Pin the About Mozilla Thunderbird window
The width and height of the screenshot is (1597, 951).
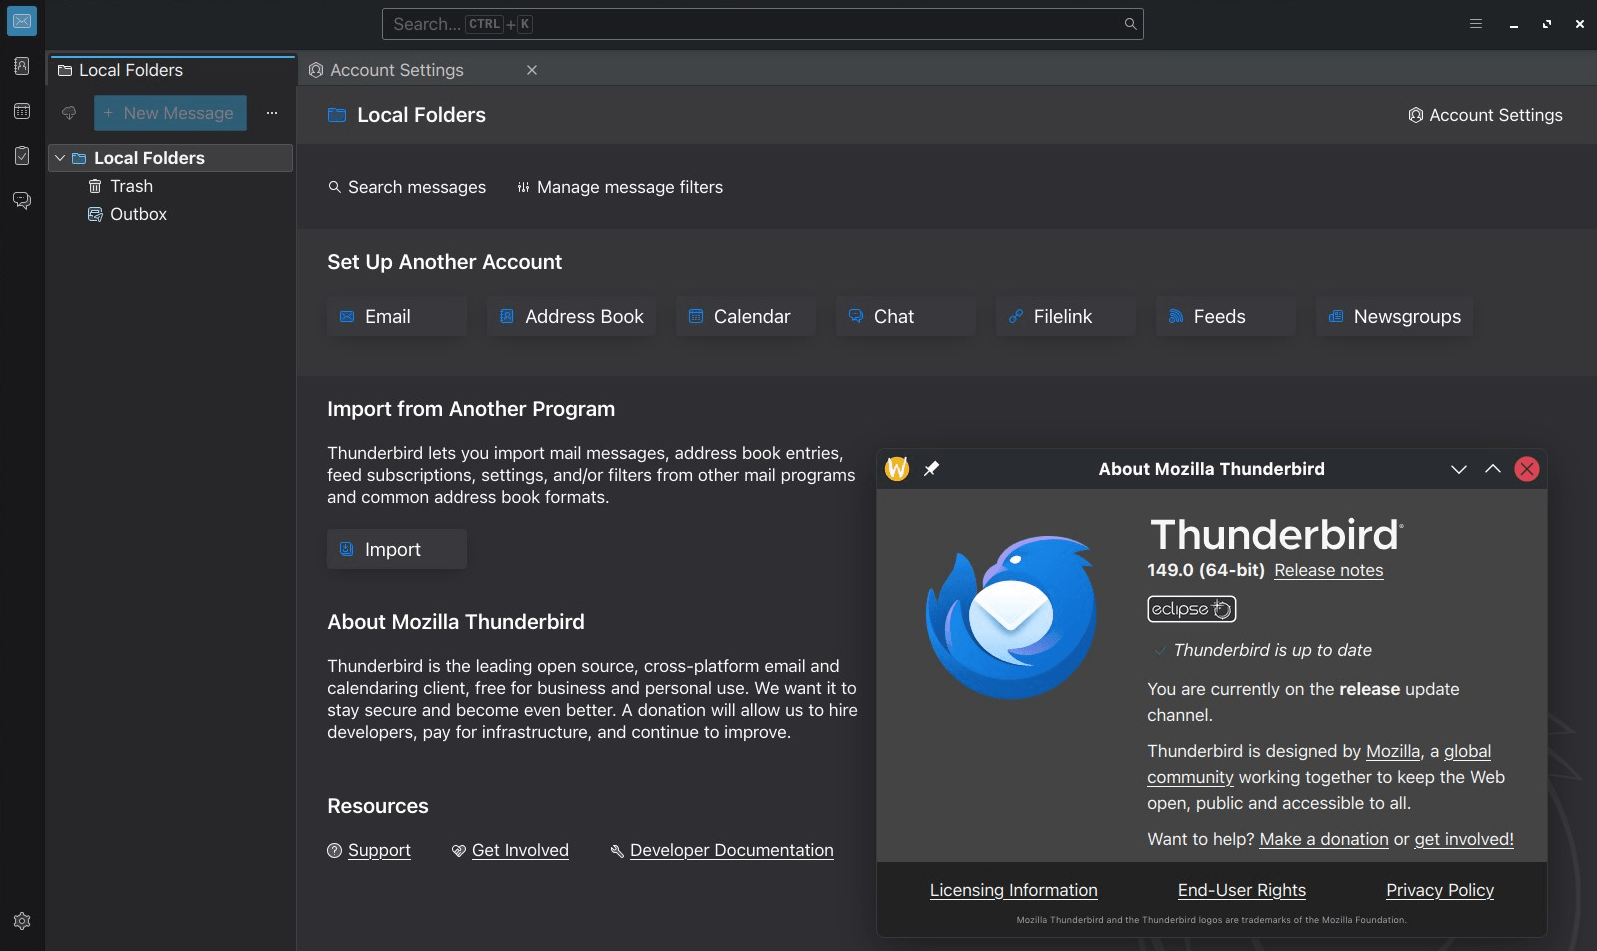931,469
